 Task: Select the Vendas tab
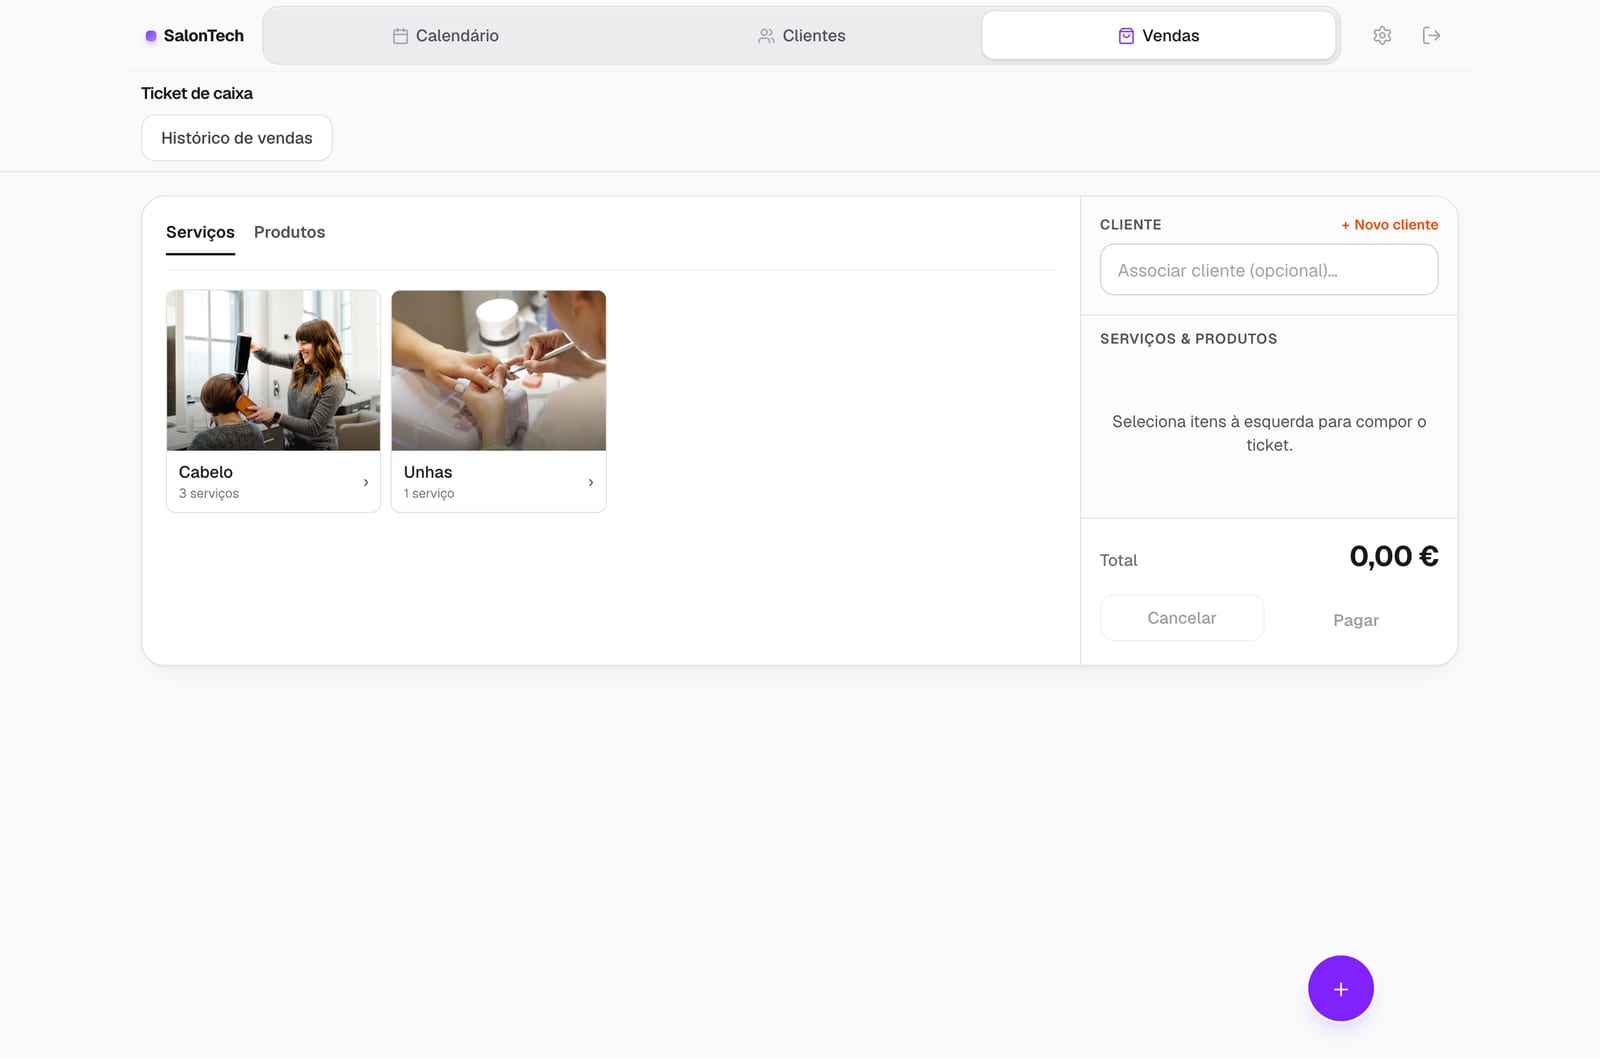pyautogui.click(x=1158, y=36)
